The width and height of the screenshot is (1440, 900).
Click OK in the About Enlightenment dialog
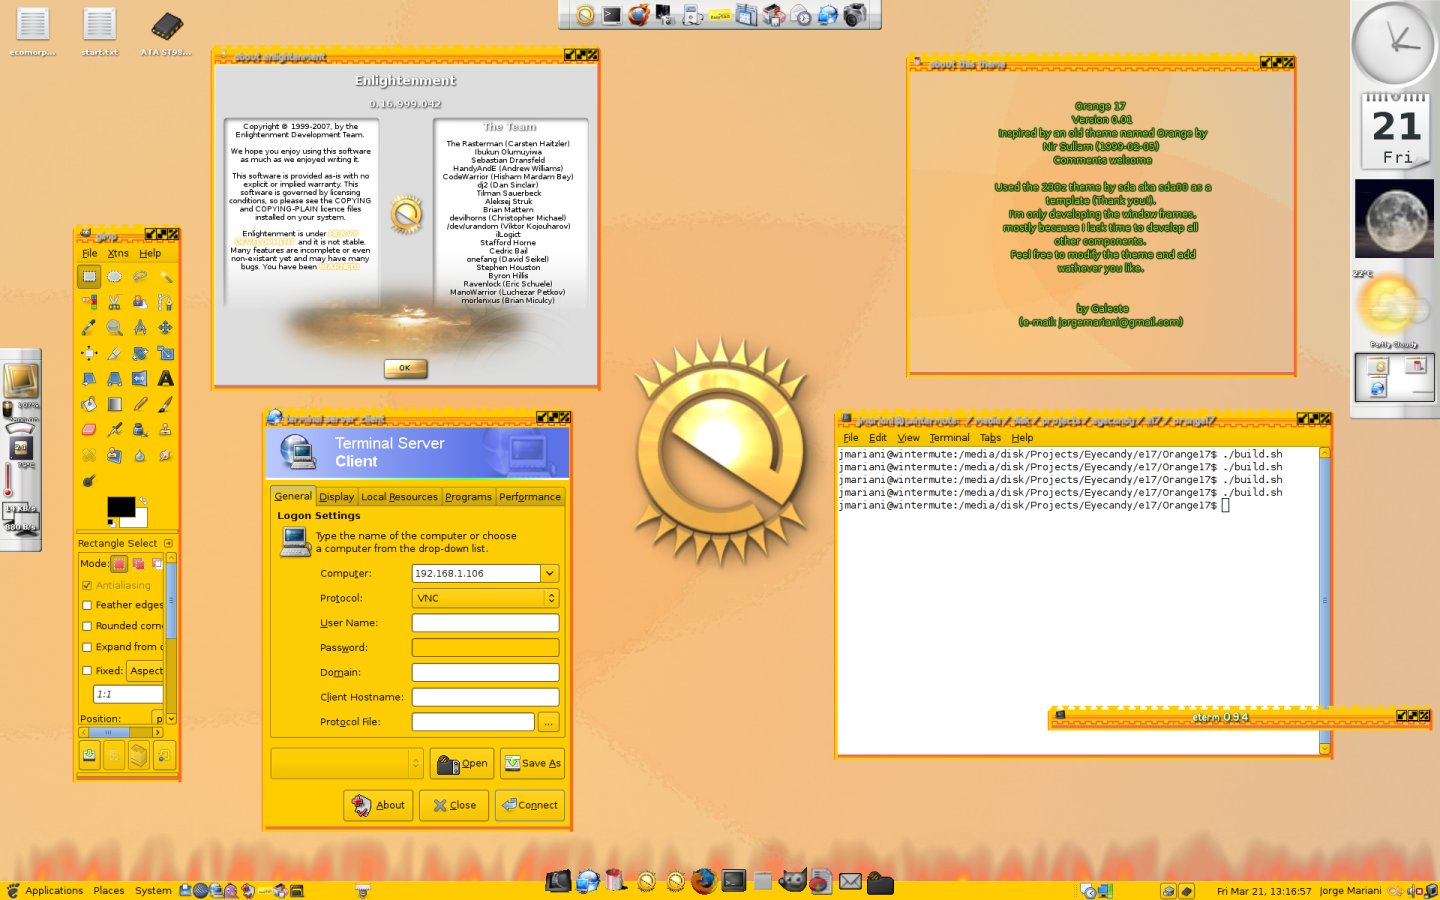pyautogui.click(x=405, y=368)
